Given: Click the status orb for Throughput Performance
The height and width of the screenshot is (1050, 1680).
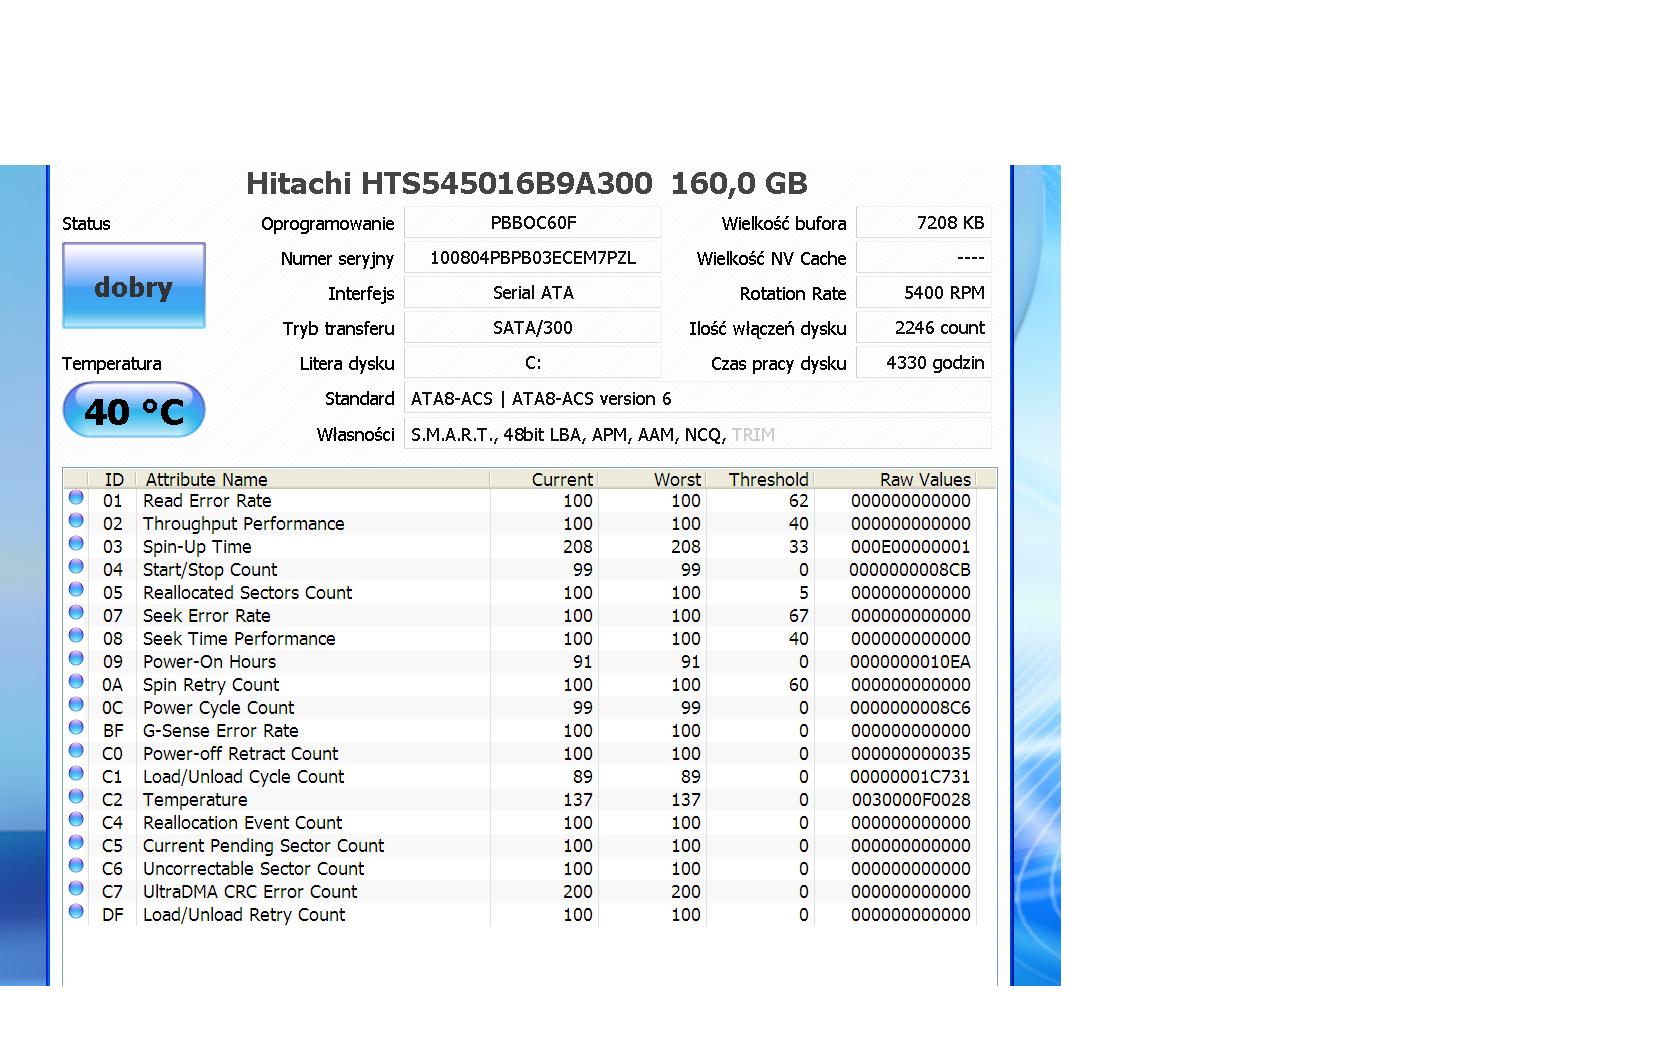Looking at the screenshot, I should (x=76, y=520).
